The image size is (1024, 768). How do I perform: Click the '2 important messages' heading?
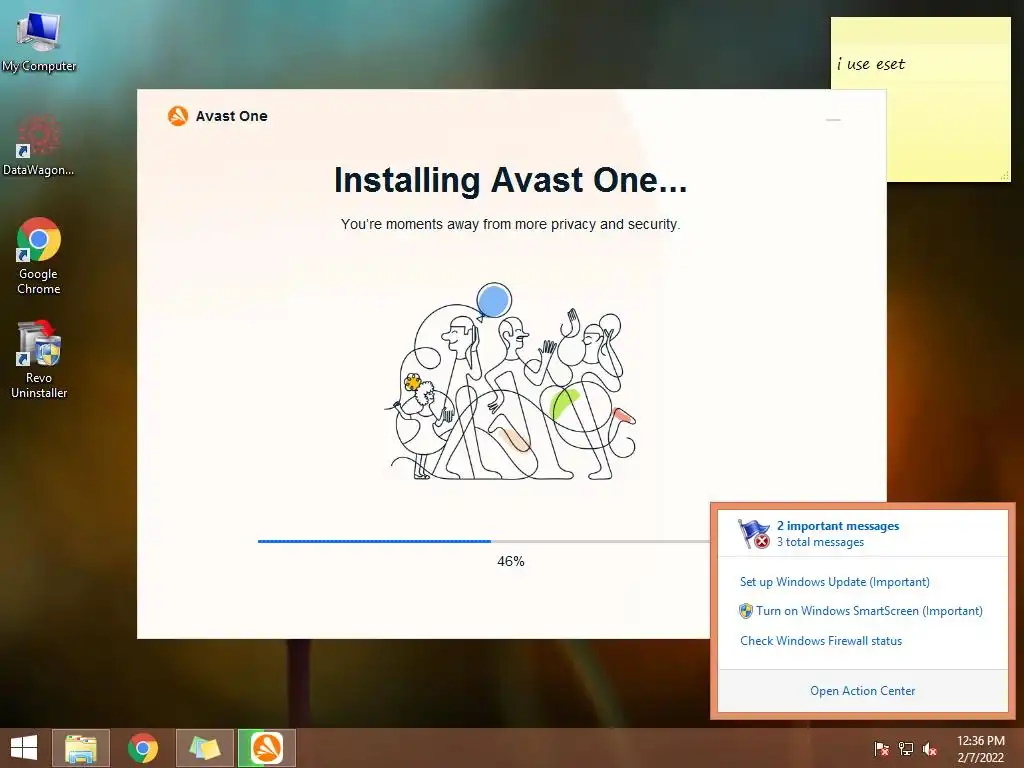click(x=838, y=526)
